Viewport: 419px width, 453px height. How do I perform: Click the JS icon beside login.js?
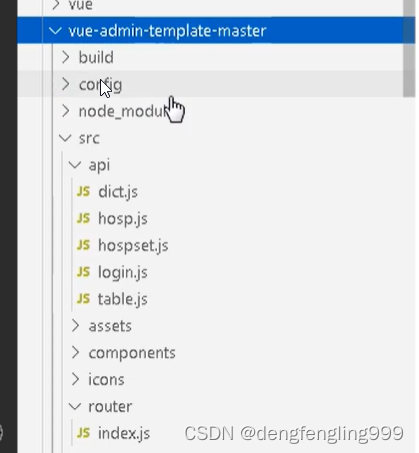[x=83, y=272]
